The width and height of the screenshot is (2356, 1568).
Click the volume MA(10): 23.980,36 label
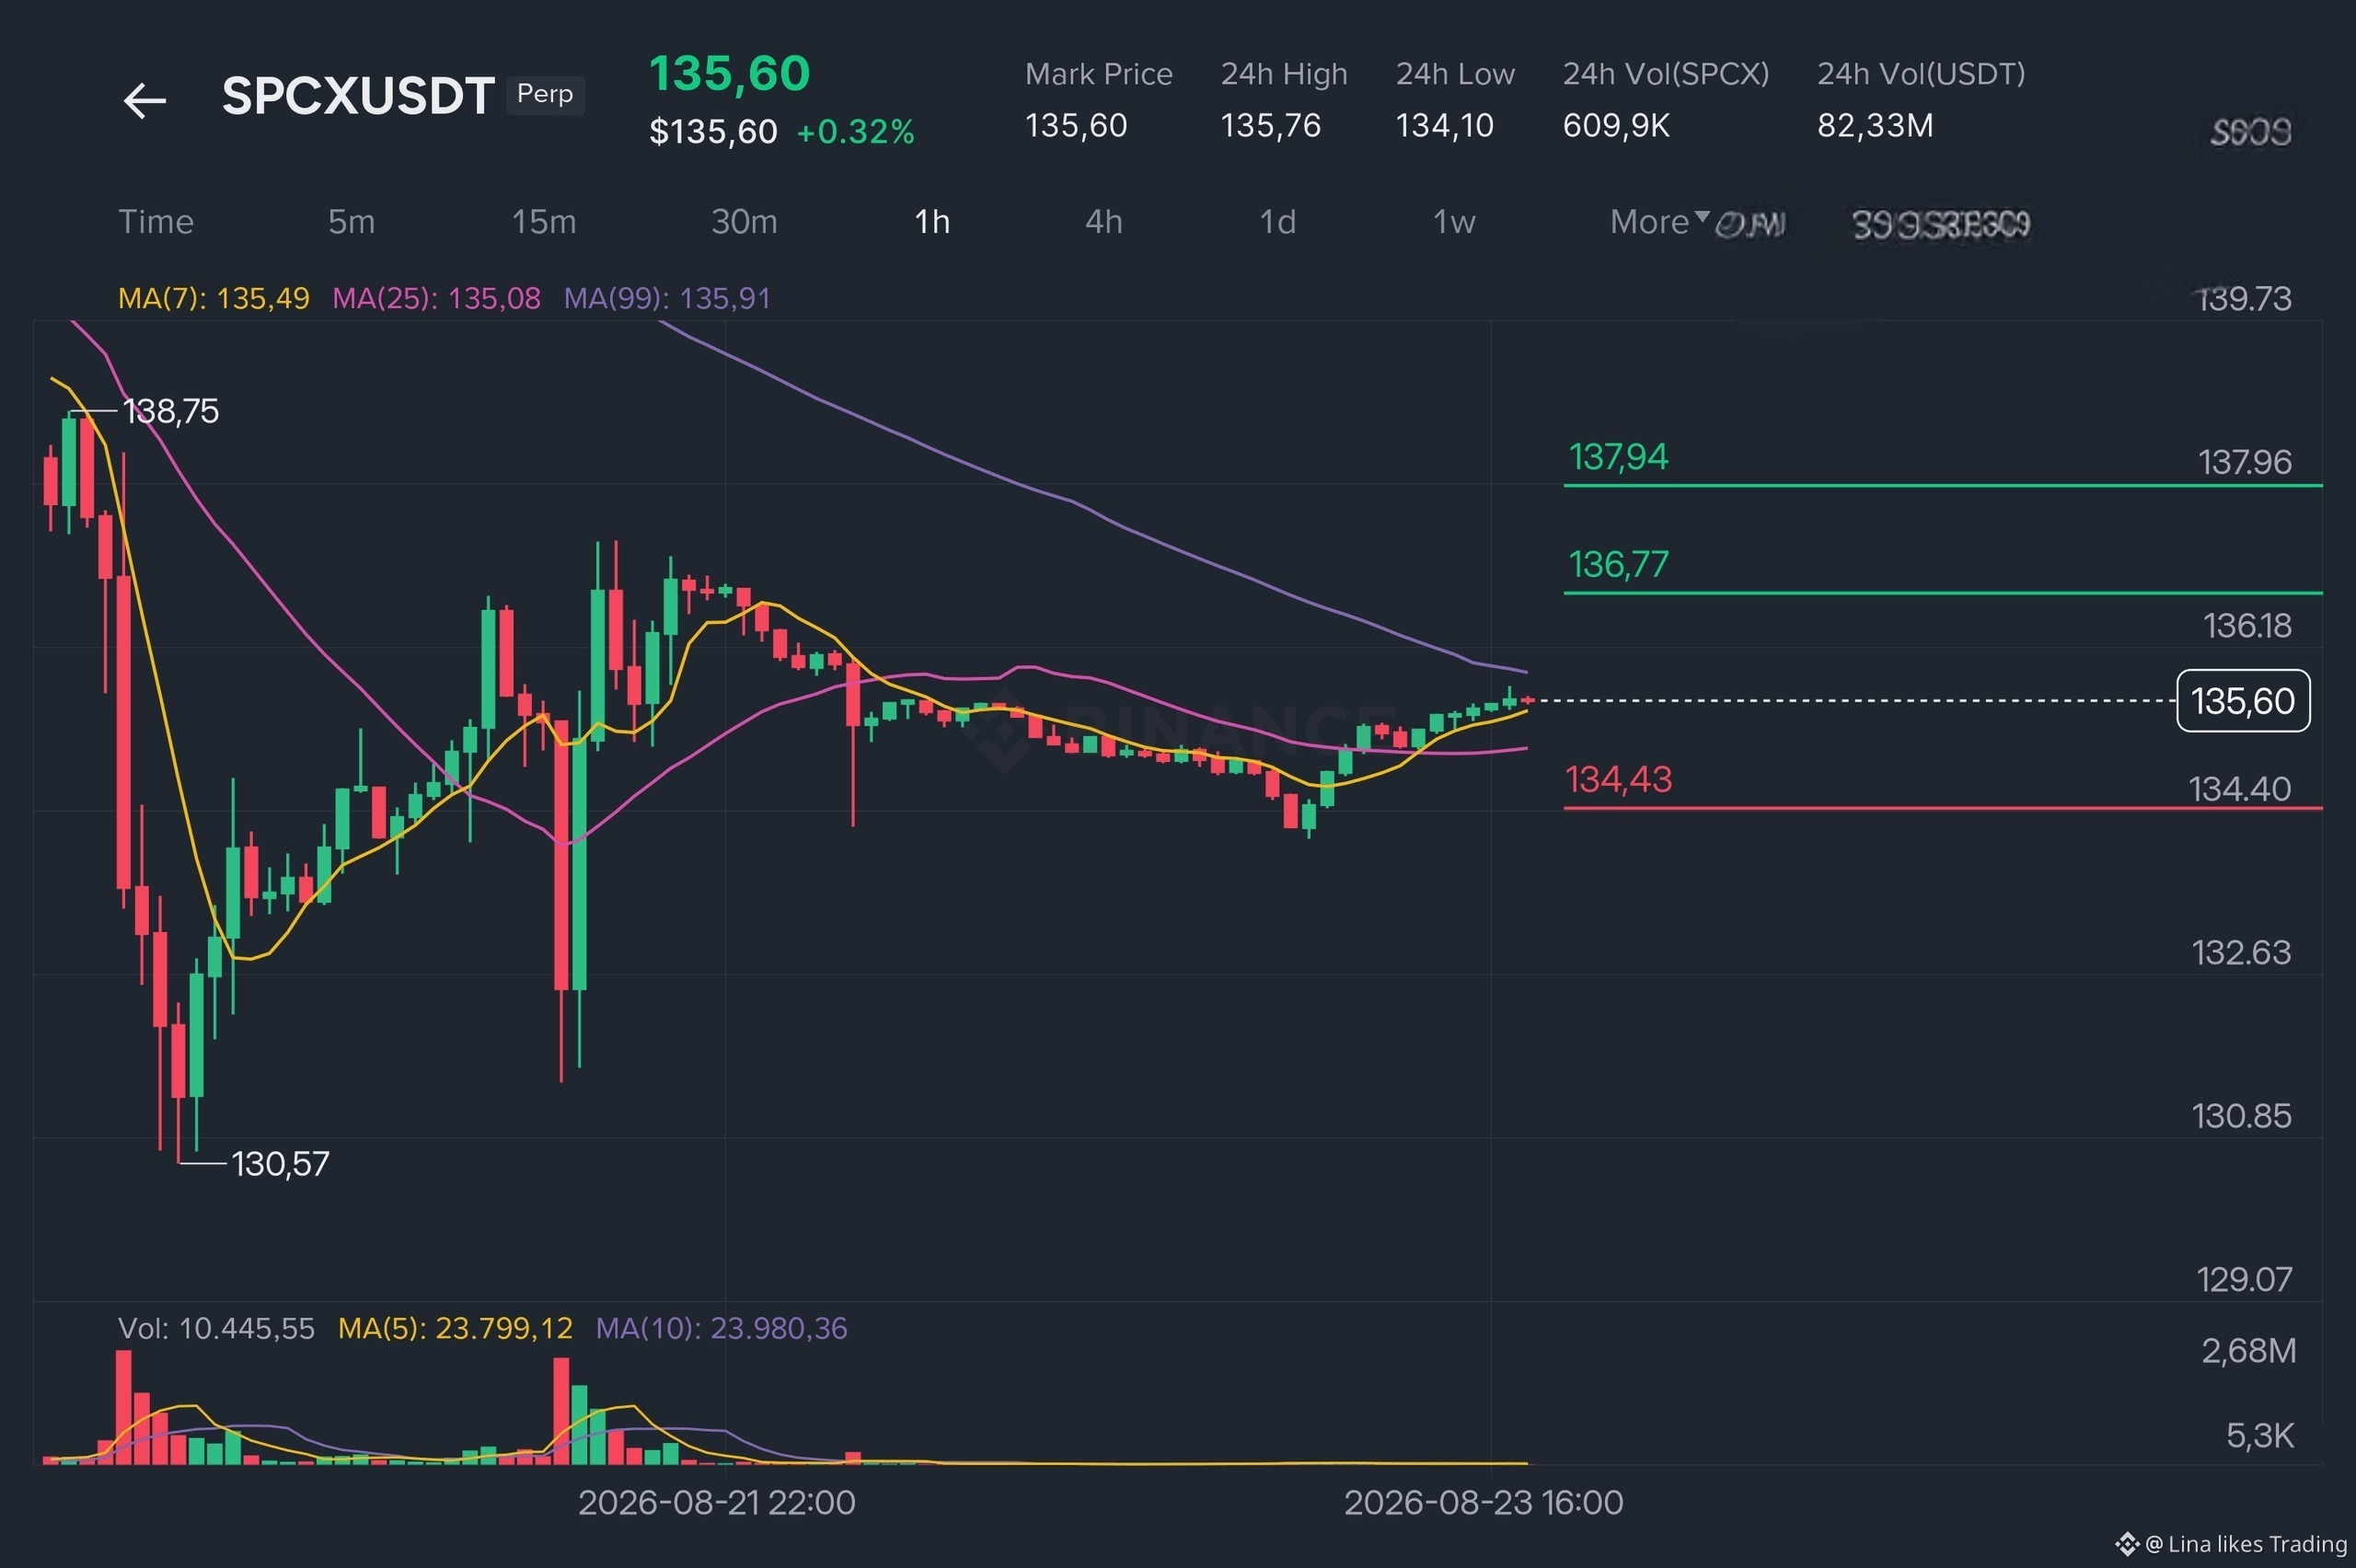coord(721,1329)
